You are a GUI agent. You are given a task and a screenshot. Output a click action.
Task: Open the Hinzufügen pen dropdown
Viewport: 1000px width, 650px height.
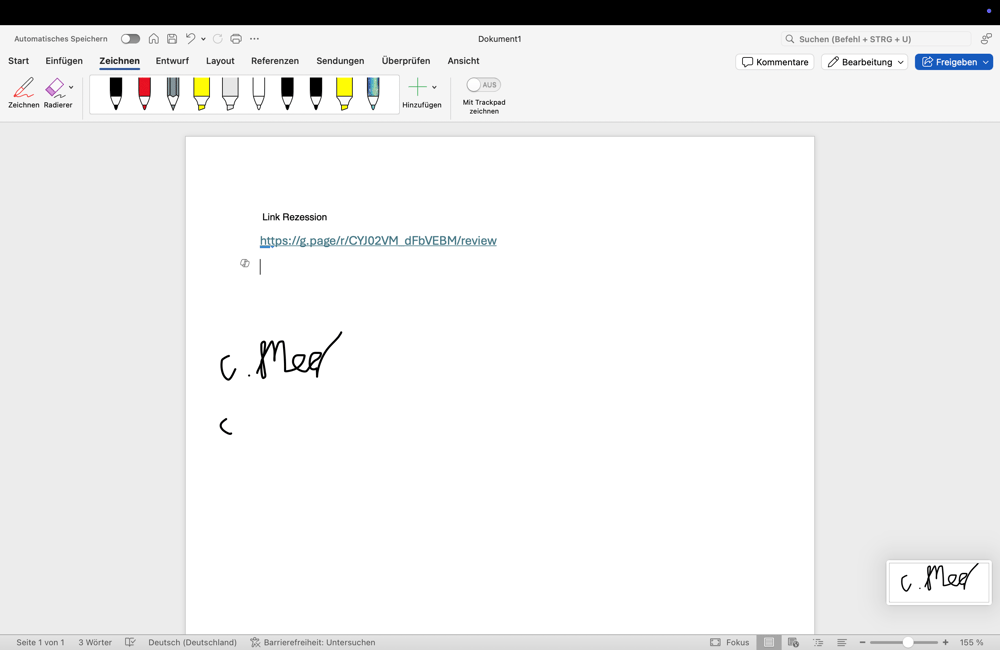pyautogui.click(x=434, y=88)
